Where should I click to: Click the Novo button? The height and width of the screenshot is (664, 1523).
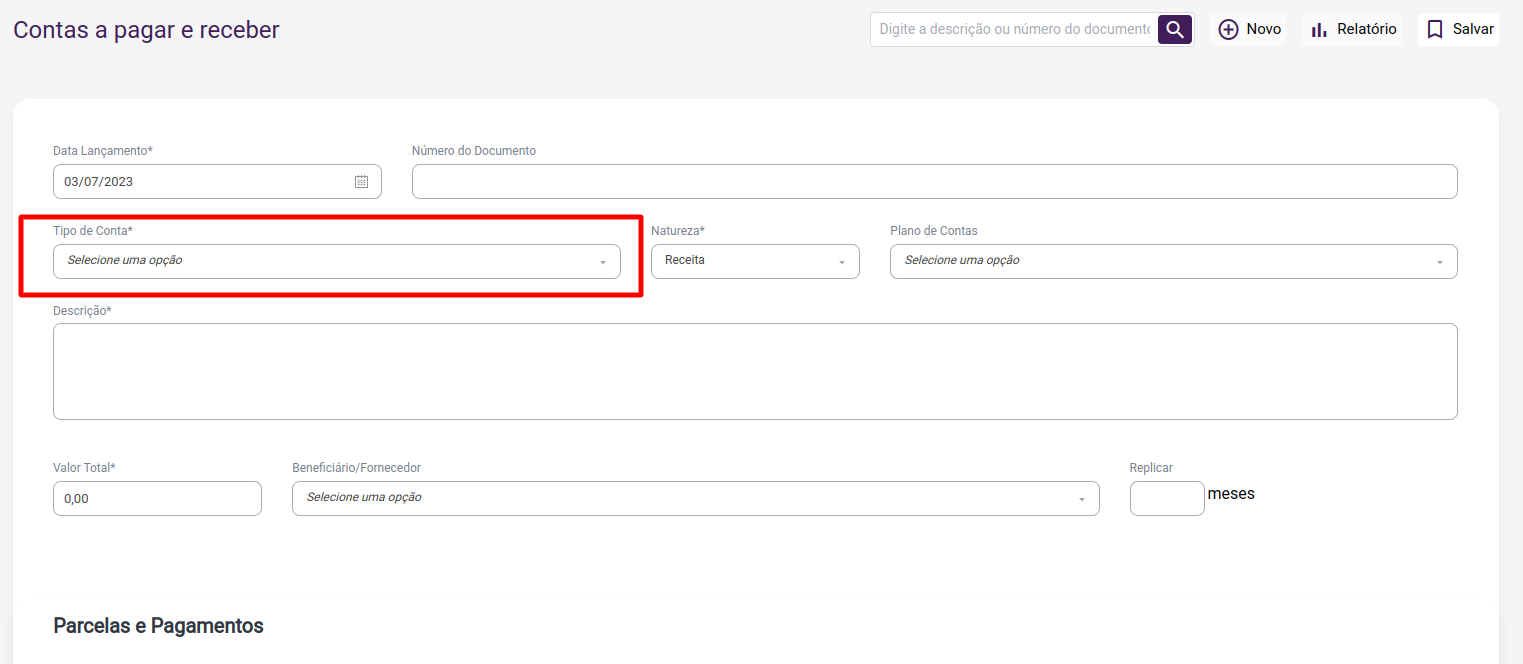coord(1263,30)
